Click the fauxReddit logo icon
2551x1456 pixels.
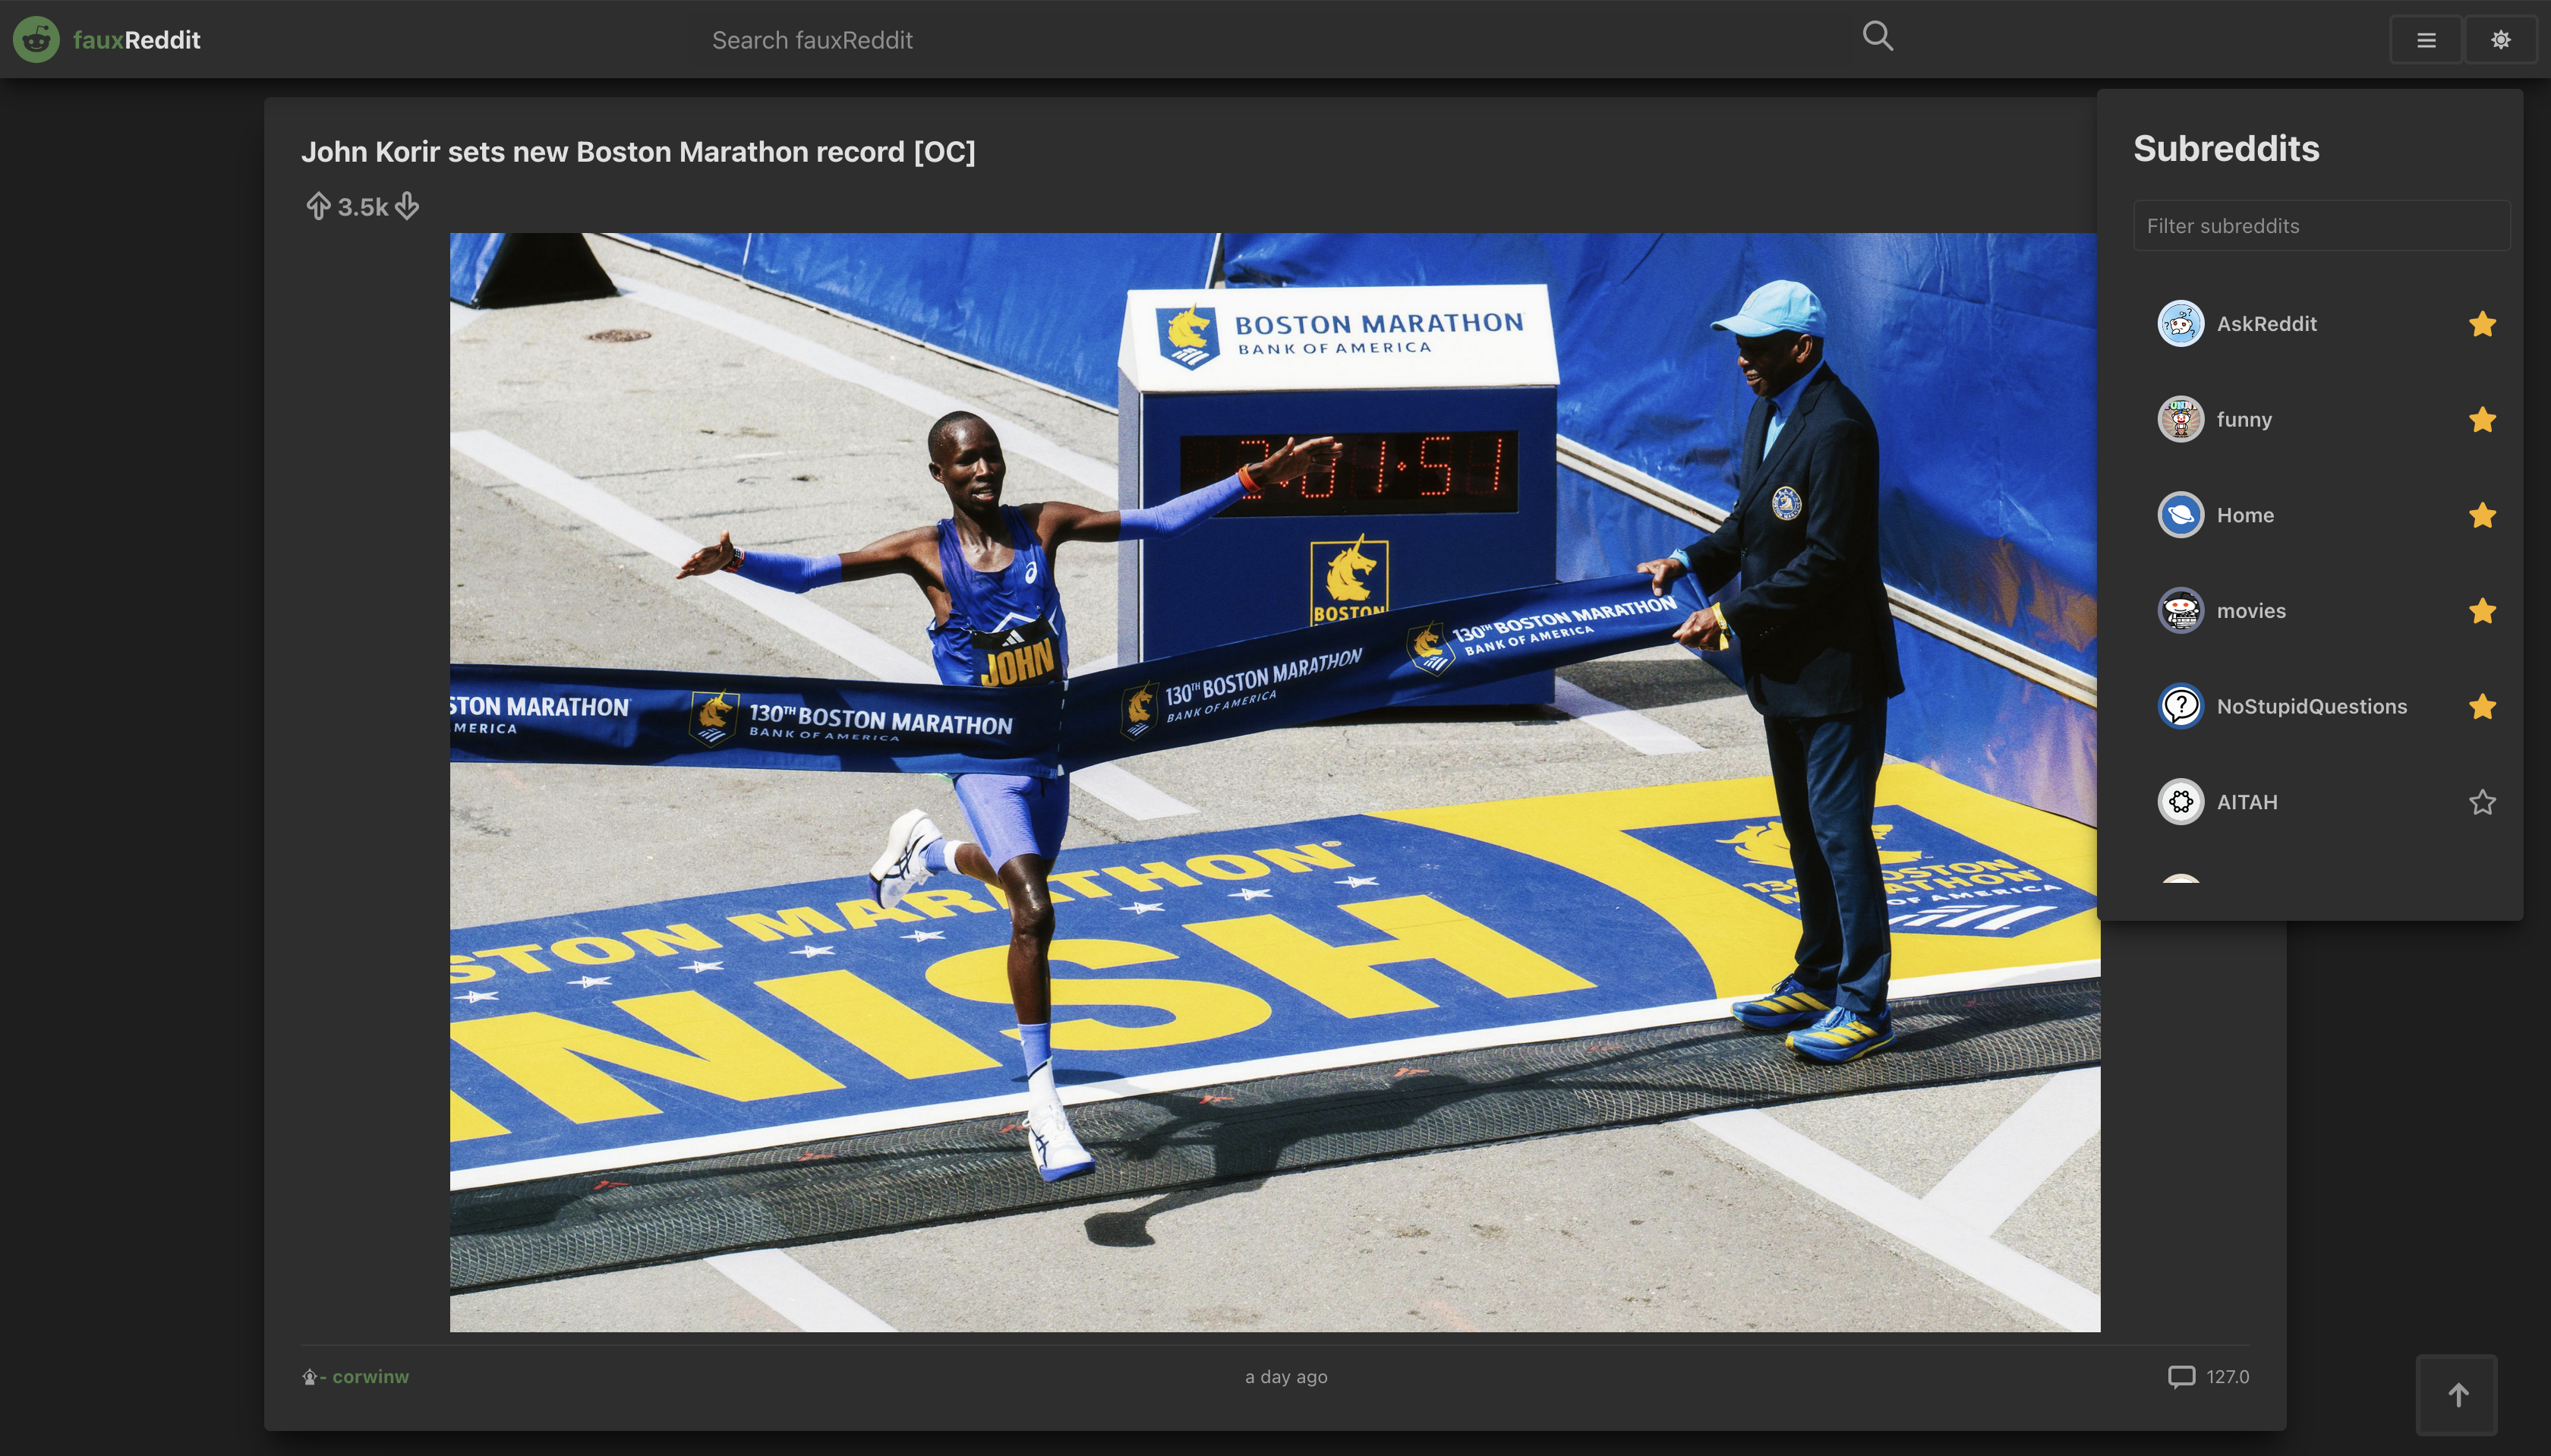tap(36, 40)
